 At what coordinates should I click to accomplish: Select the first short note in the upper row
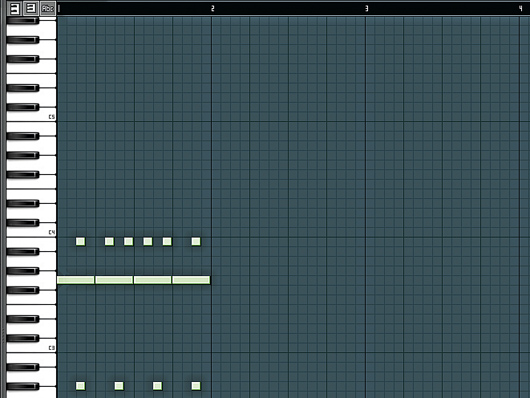(x=80, y=241)
